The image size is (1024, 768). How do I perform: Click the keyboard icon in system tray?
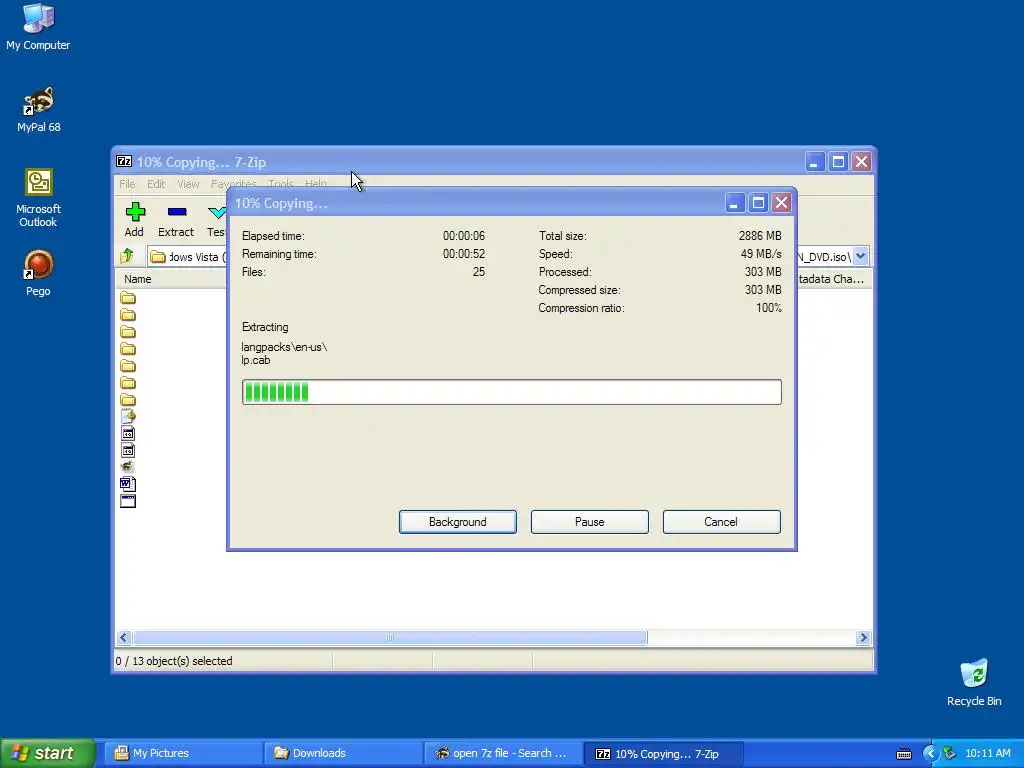pos(904,754)
